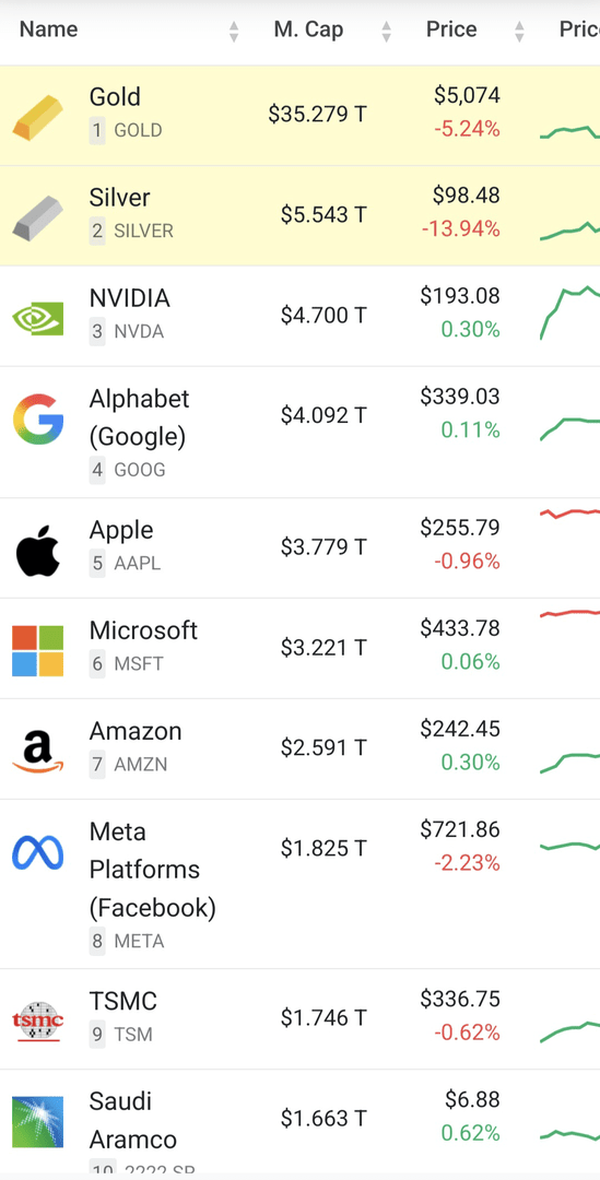Image resolution: width=600 pixels, height=1180 pixels.
Task: Open the Meta Platforms (Facebook) link
Action: pyautogui.click(x=152, y=869)
